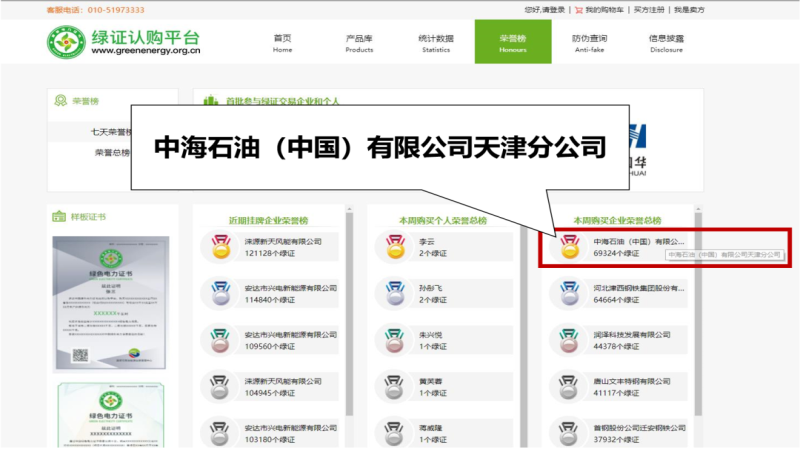Click 安达市兴电新能源有限公司 with 109560个绿证

click(x=291, y=335)
